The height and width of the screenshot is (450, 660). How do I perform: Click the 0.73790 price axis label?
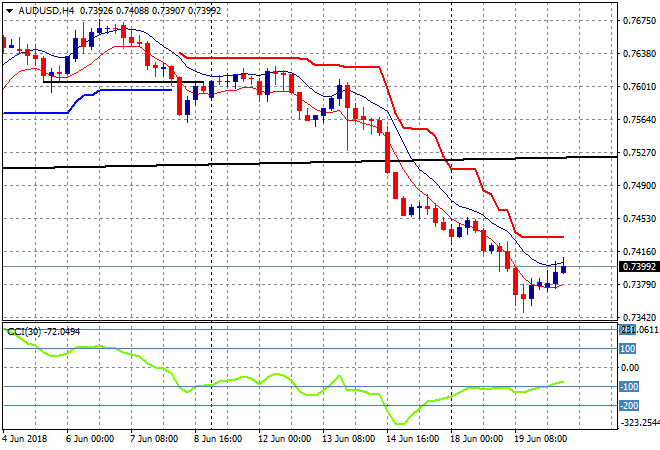pyautogui.click(x=639, y=285)
